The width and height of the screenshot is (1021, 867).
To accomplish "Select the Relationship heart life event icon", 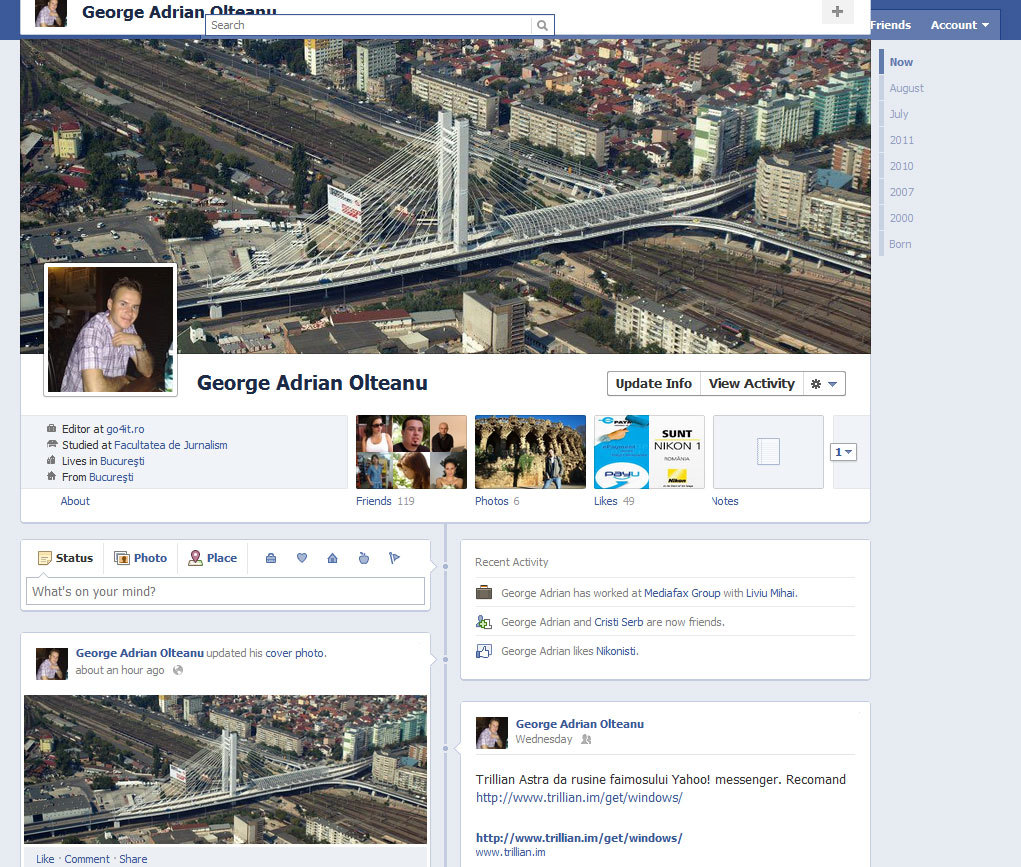I will 301,558.
